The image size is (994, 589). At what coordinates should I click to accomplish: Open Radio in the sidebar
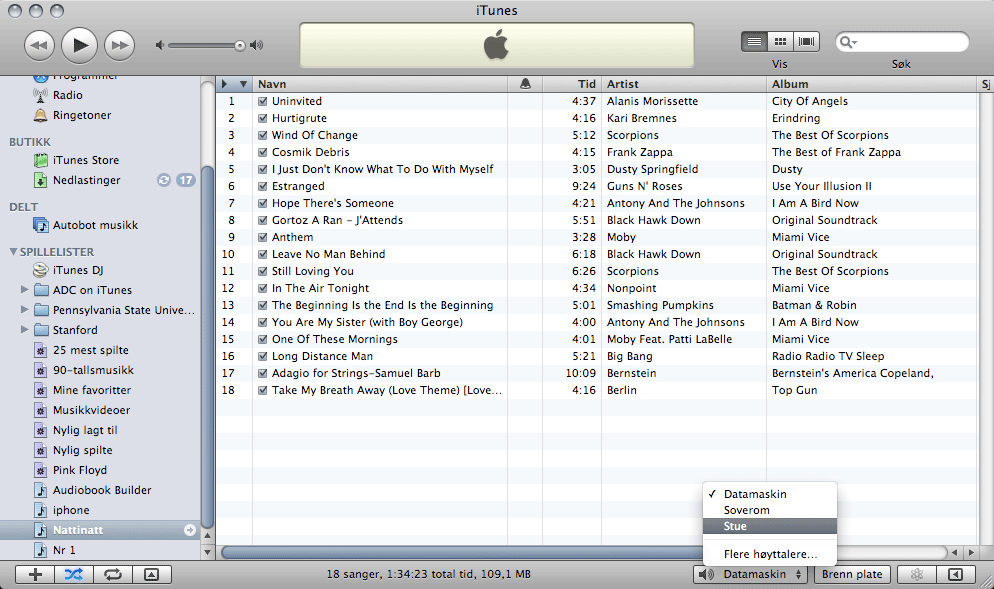[x=68, y=95]
